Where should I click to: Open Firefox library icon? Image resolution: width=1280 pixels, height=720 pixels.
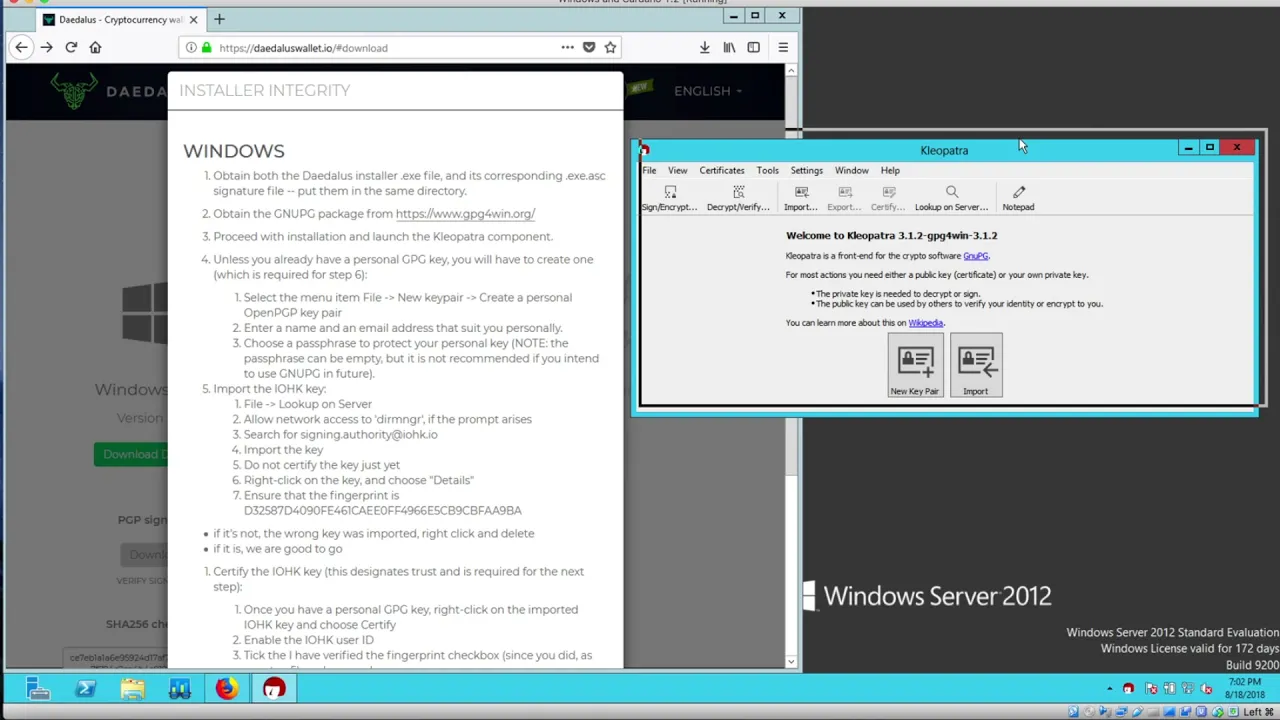click(x=729, y=47)
